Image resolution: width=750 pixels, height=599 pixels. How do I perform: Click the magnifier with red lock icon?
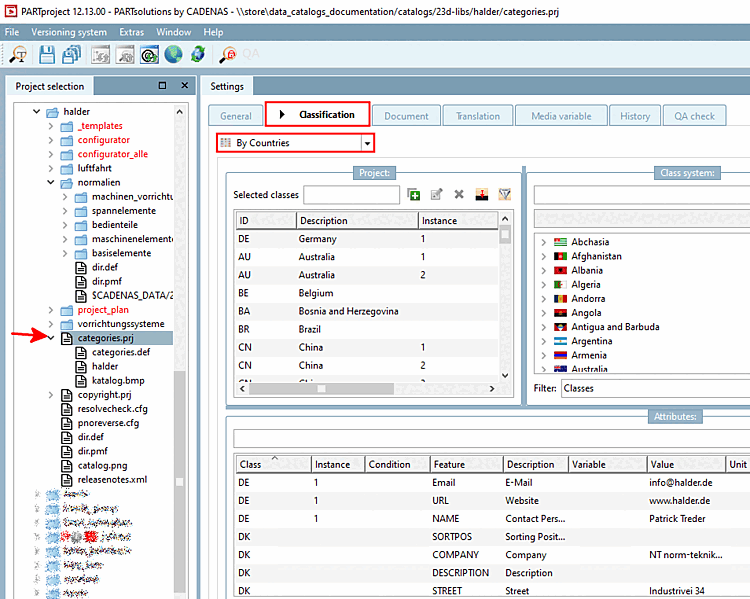click(x=227, y=54)
